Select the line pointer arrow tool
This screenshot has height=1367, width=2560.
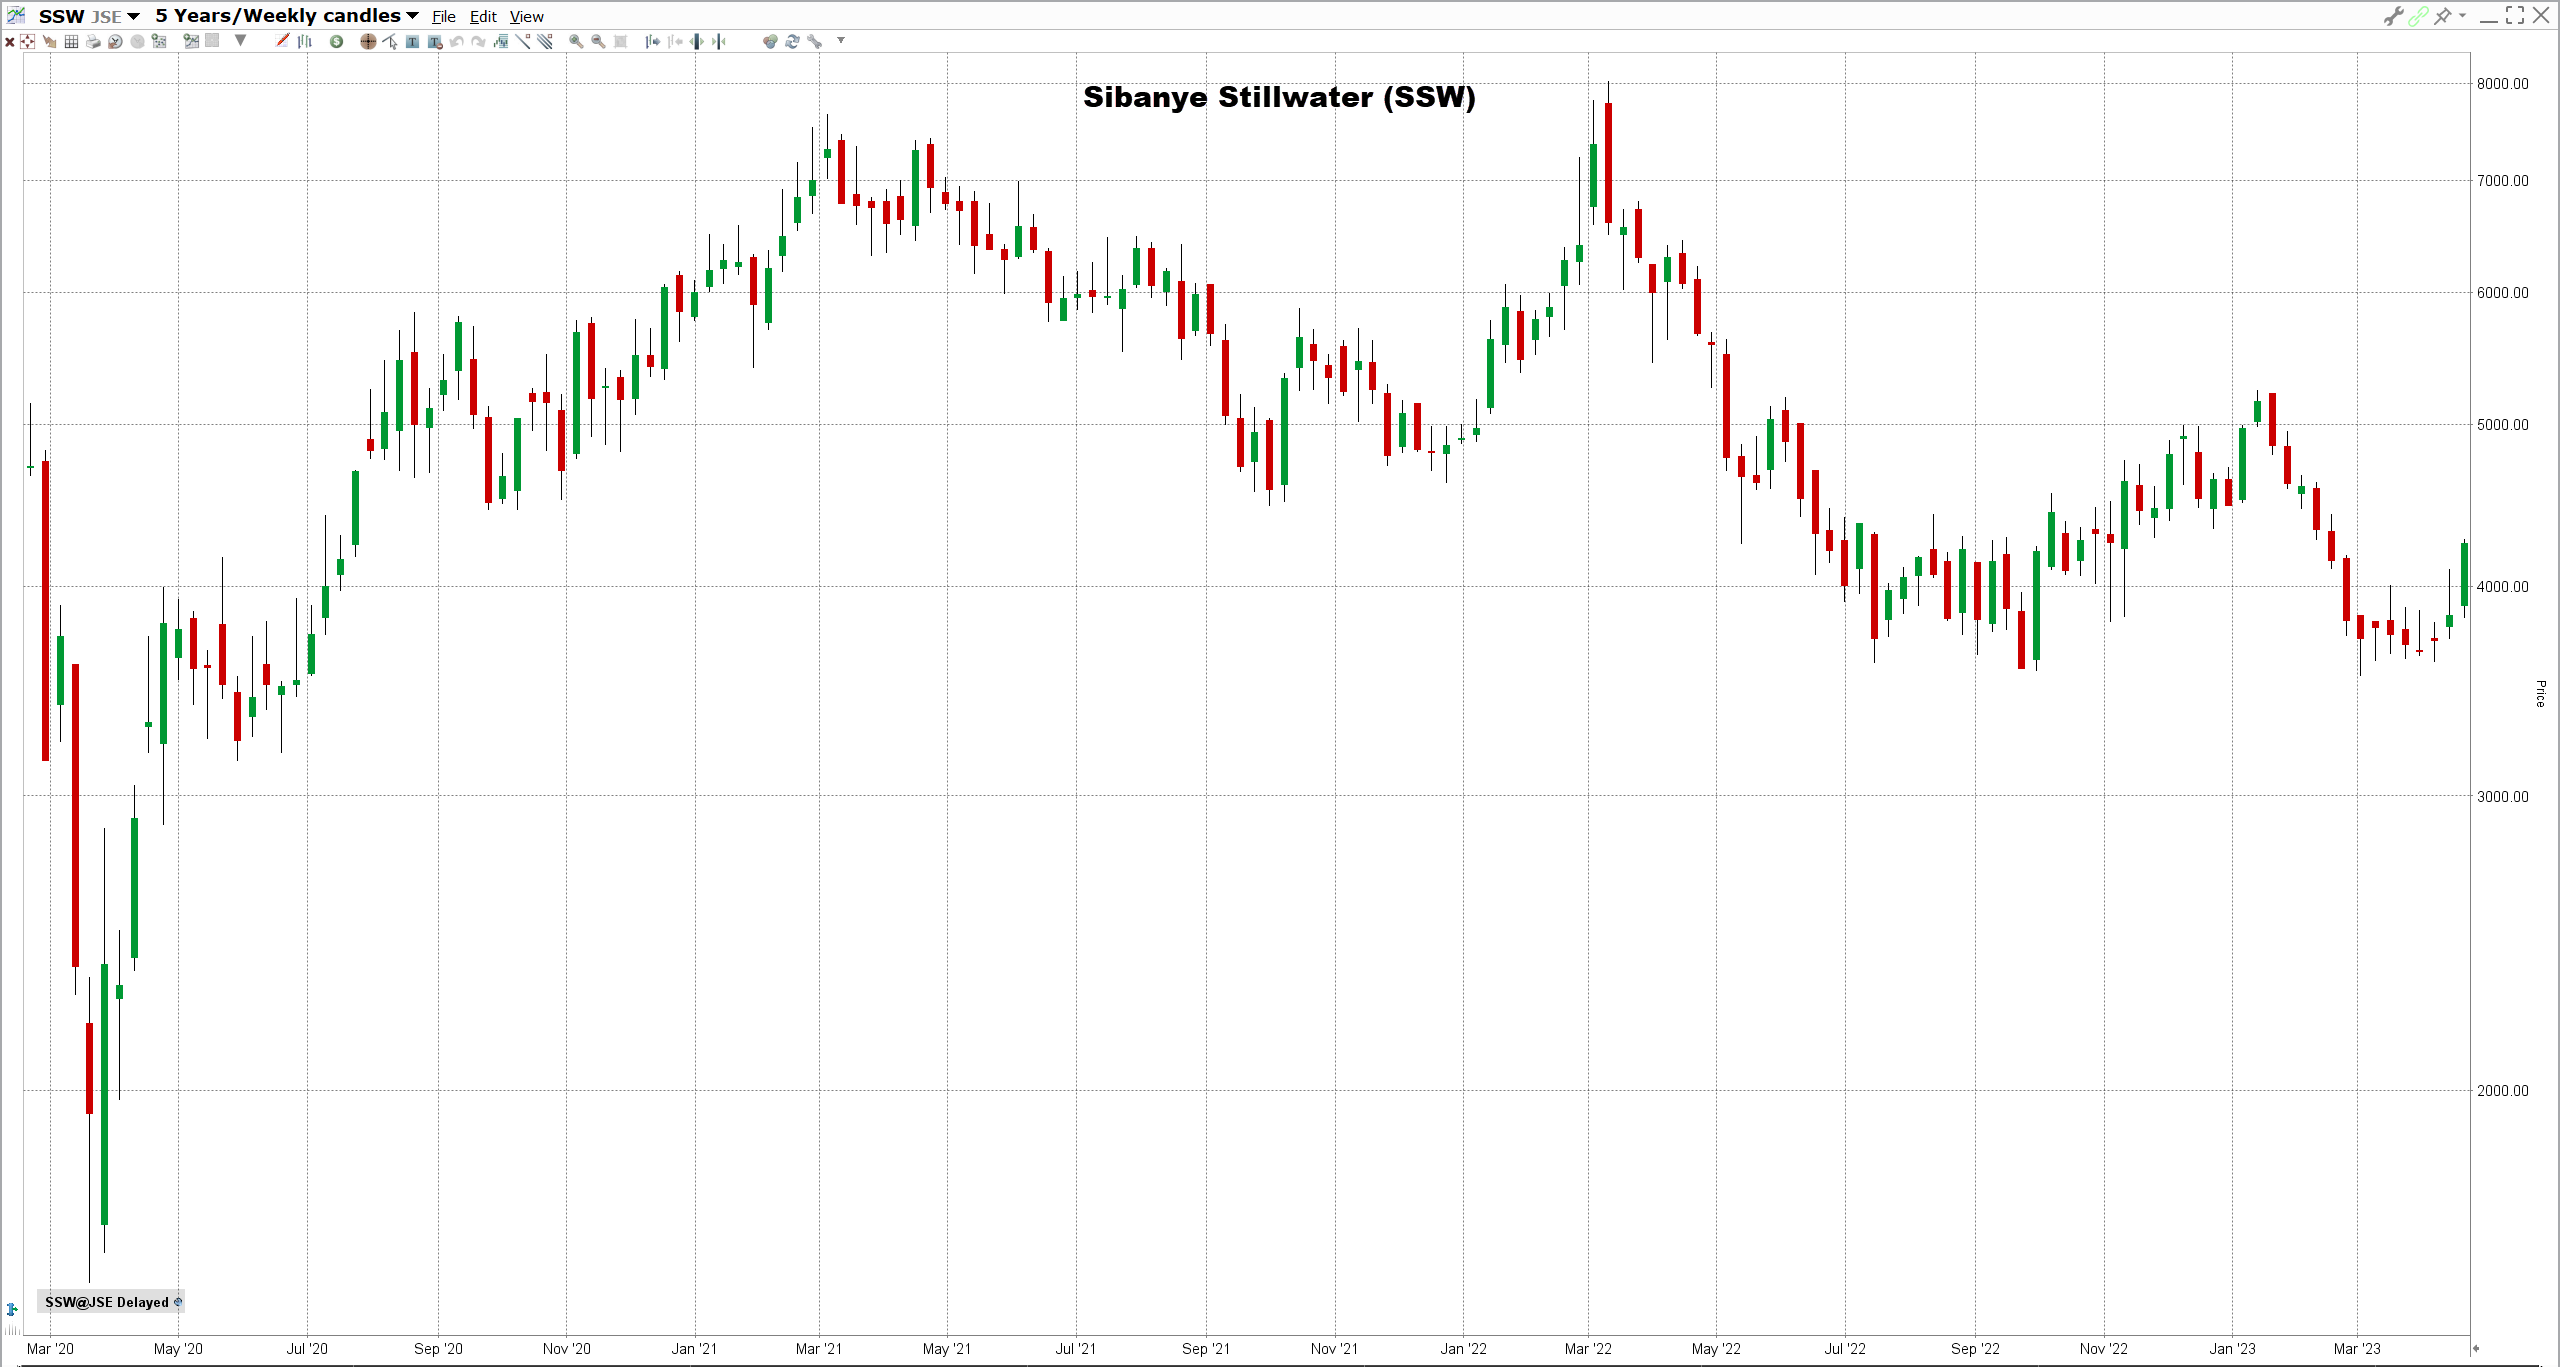point(390,41)
